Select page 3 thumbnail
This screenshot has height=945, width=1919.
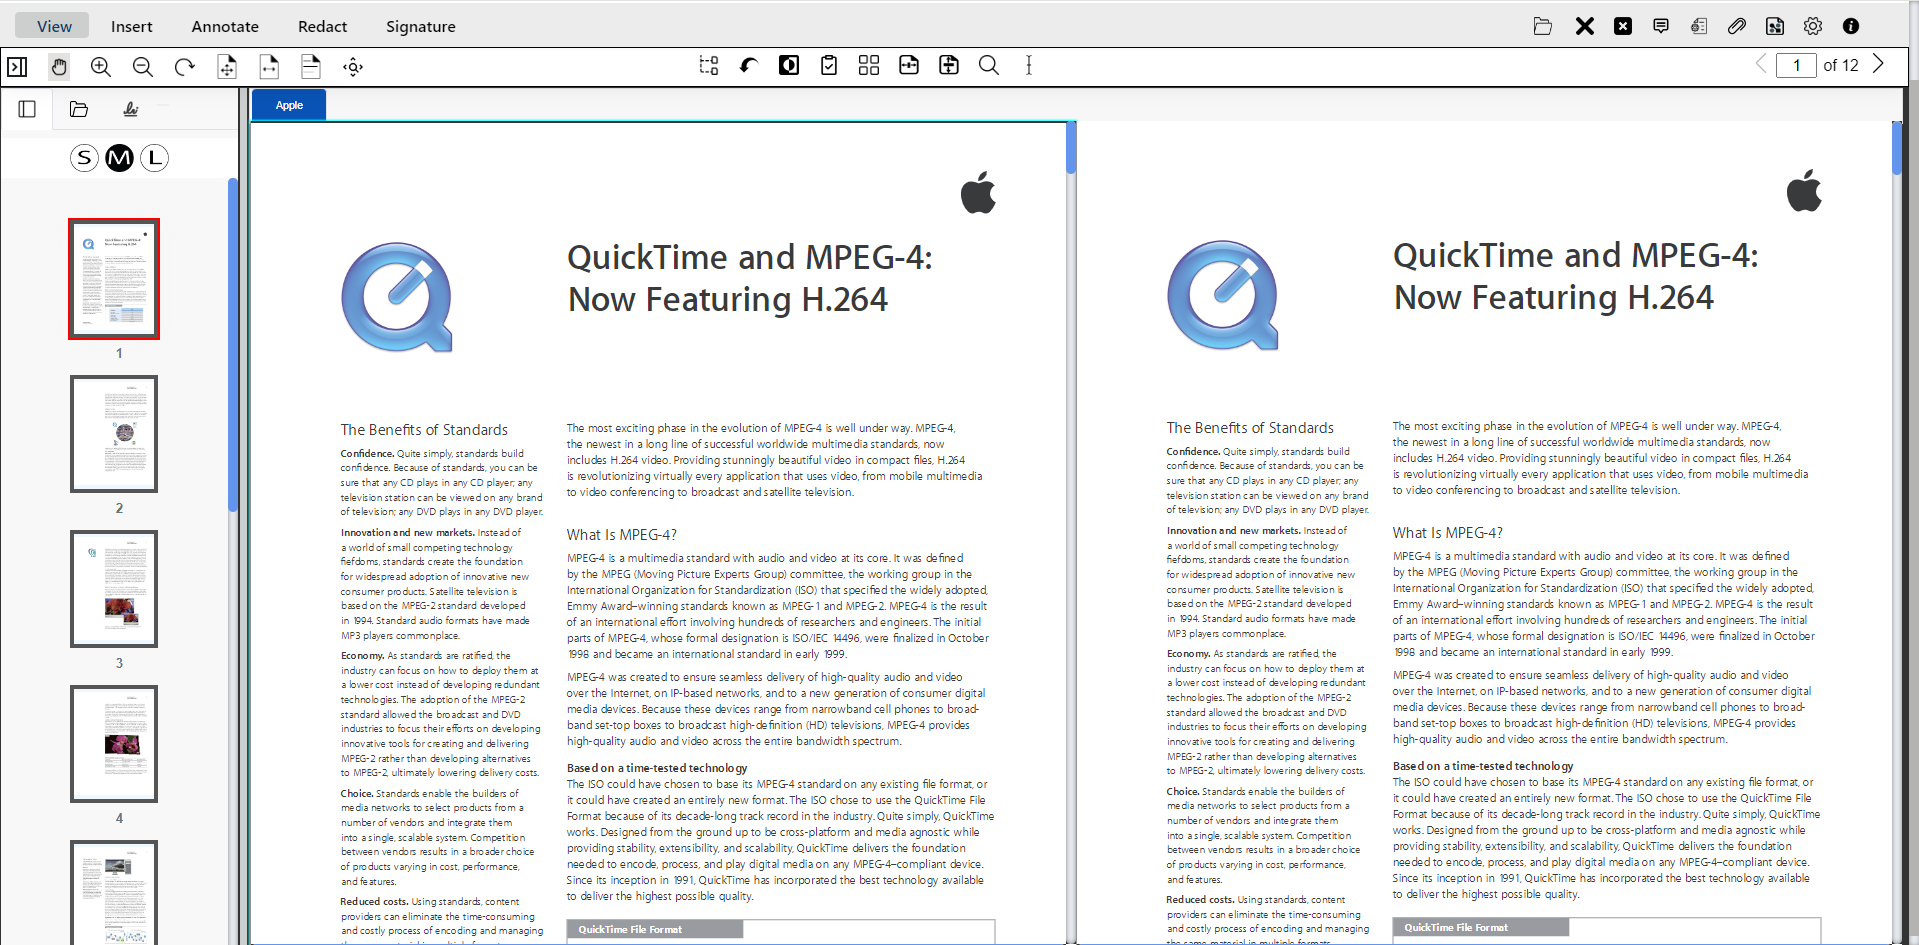pos(114,589)
